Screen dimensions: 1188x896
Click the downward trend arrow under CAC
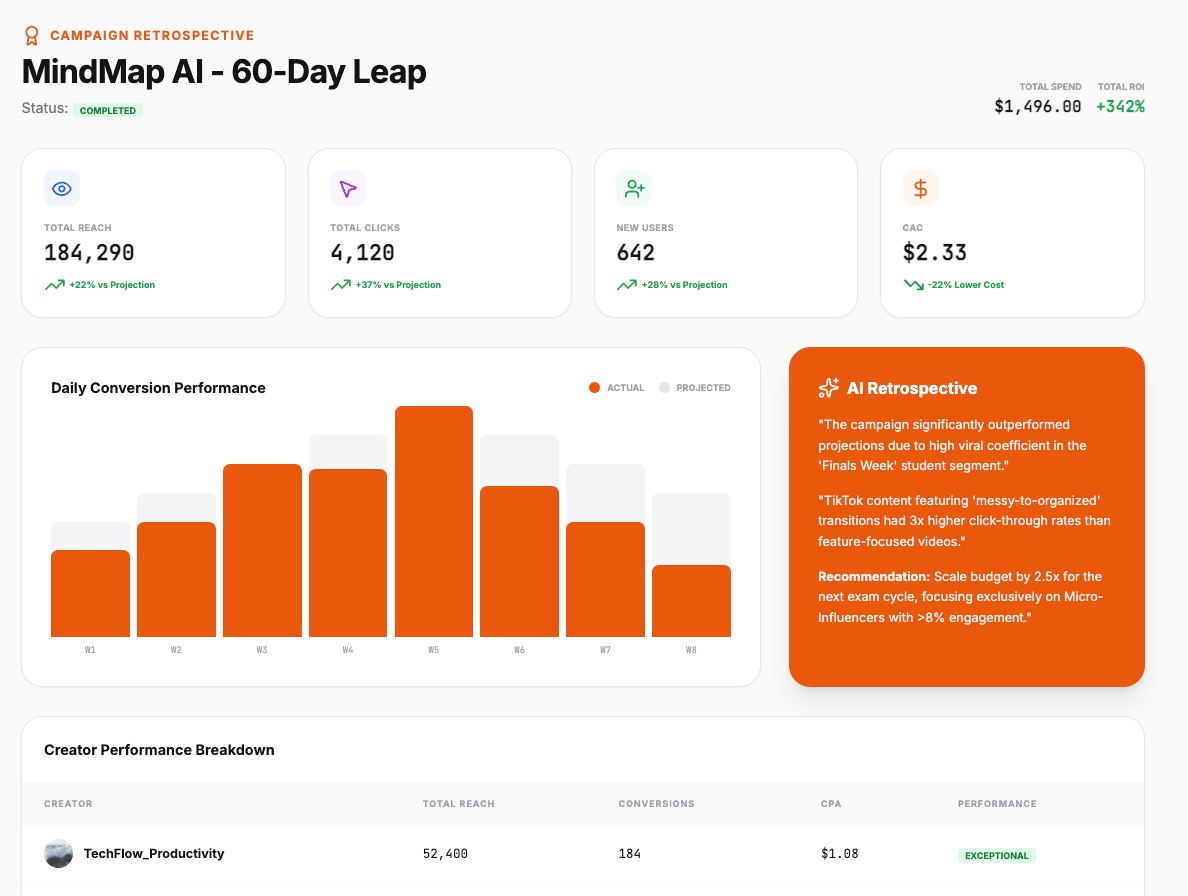[913, 285]
